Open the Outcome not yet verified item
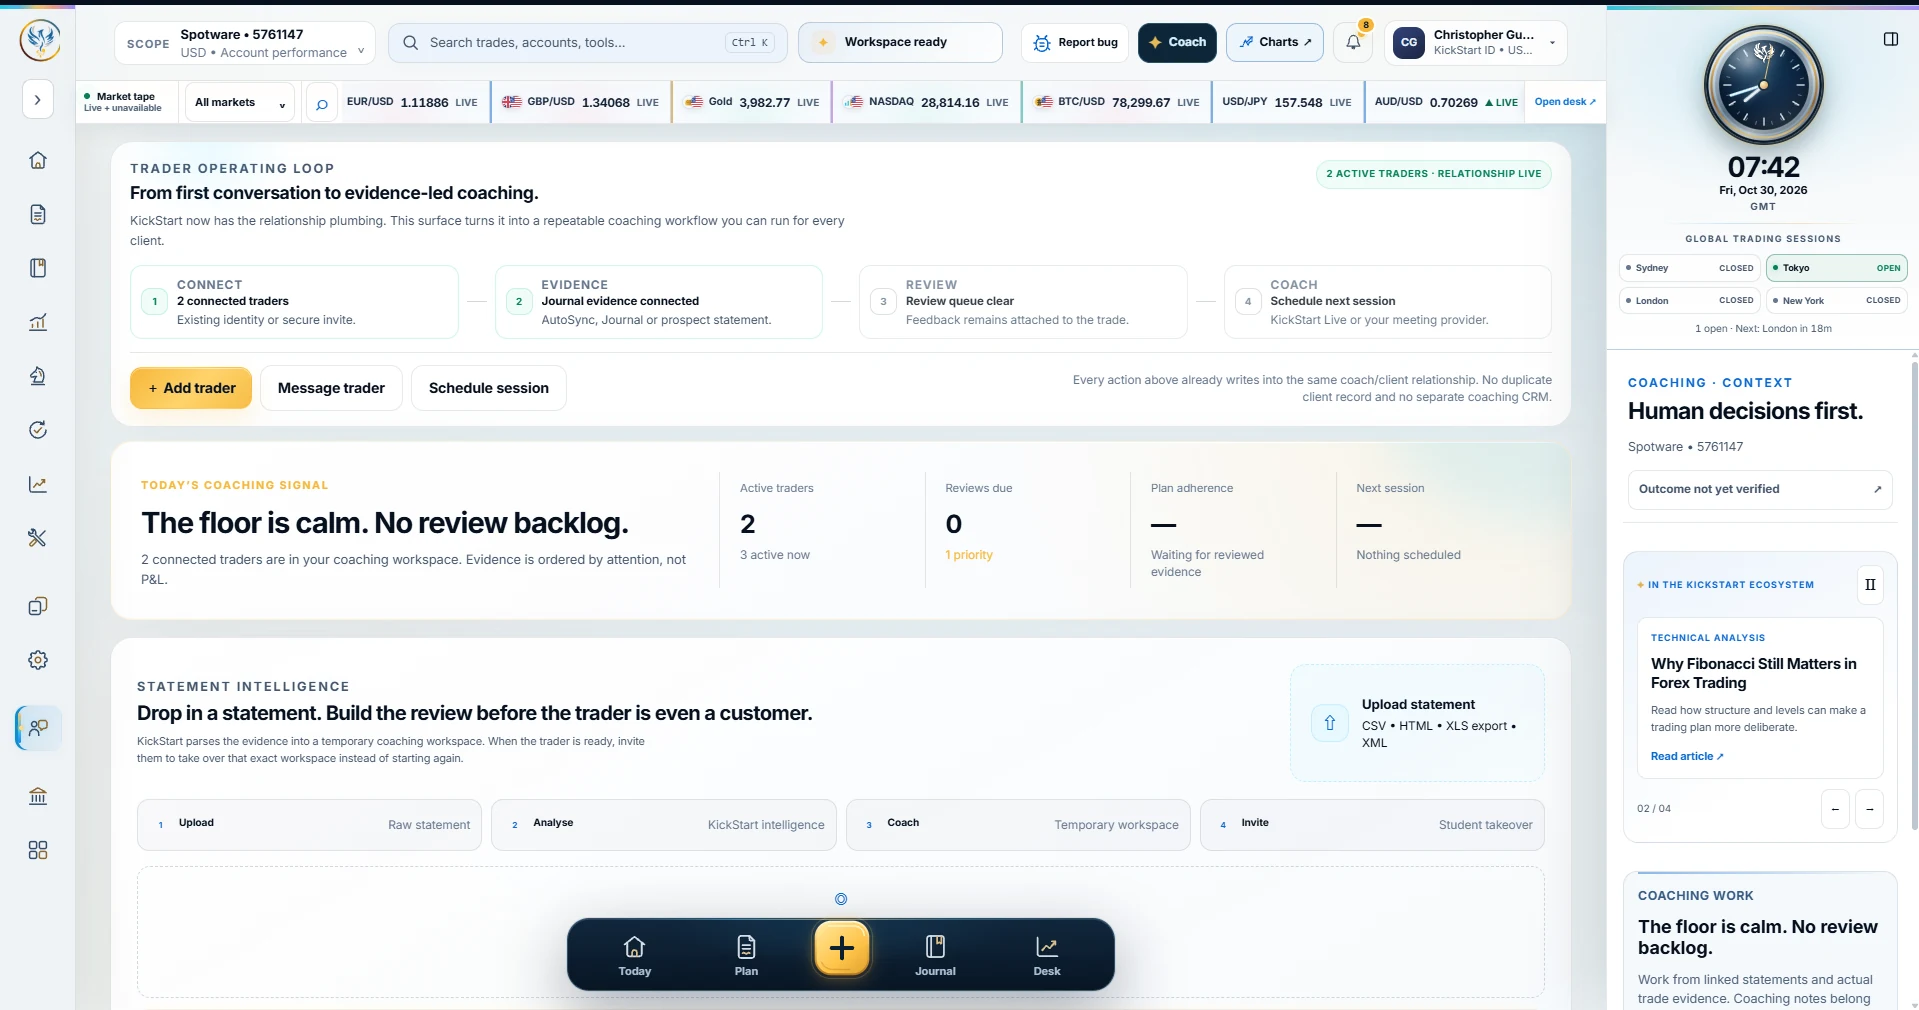Image resolution: width=1919 pixels, height=1010 pixels. point(1760,490)
